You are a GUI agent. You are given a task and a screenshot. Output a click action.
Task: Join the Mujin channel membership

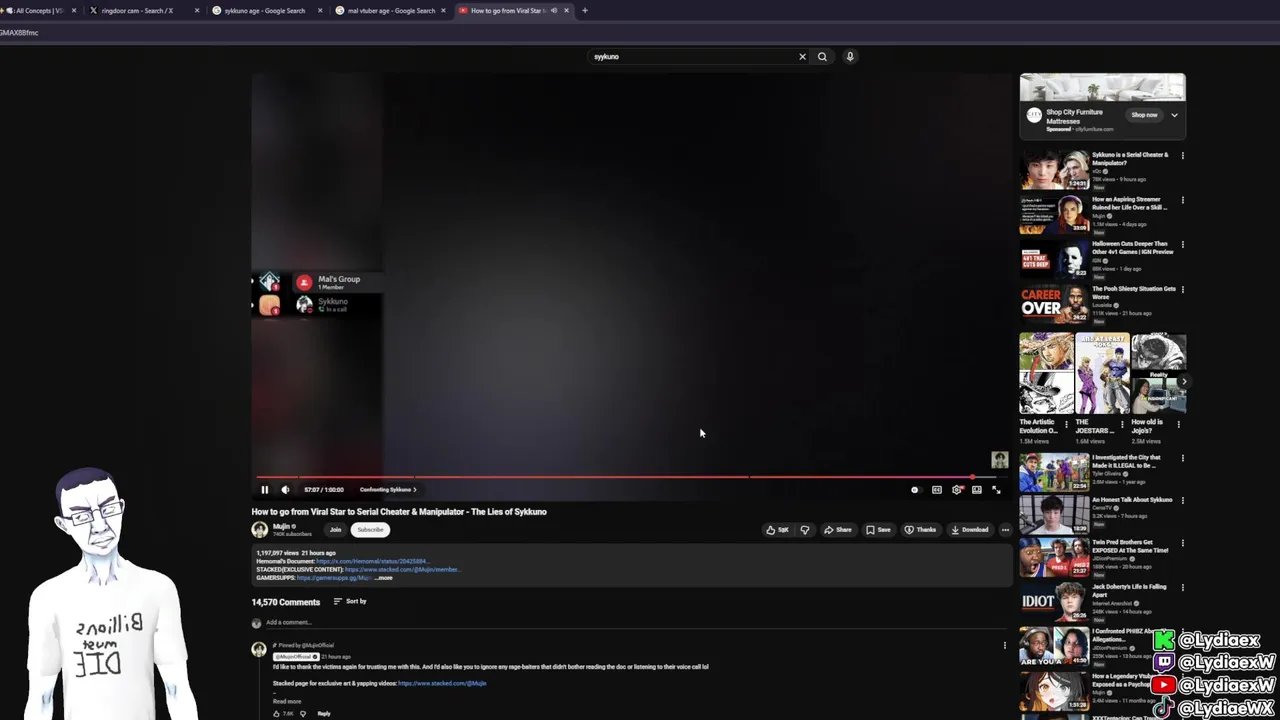click(x=335, y=530)
